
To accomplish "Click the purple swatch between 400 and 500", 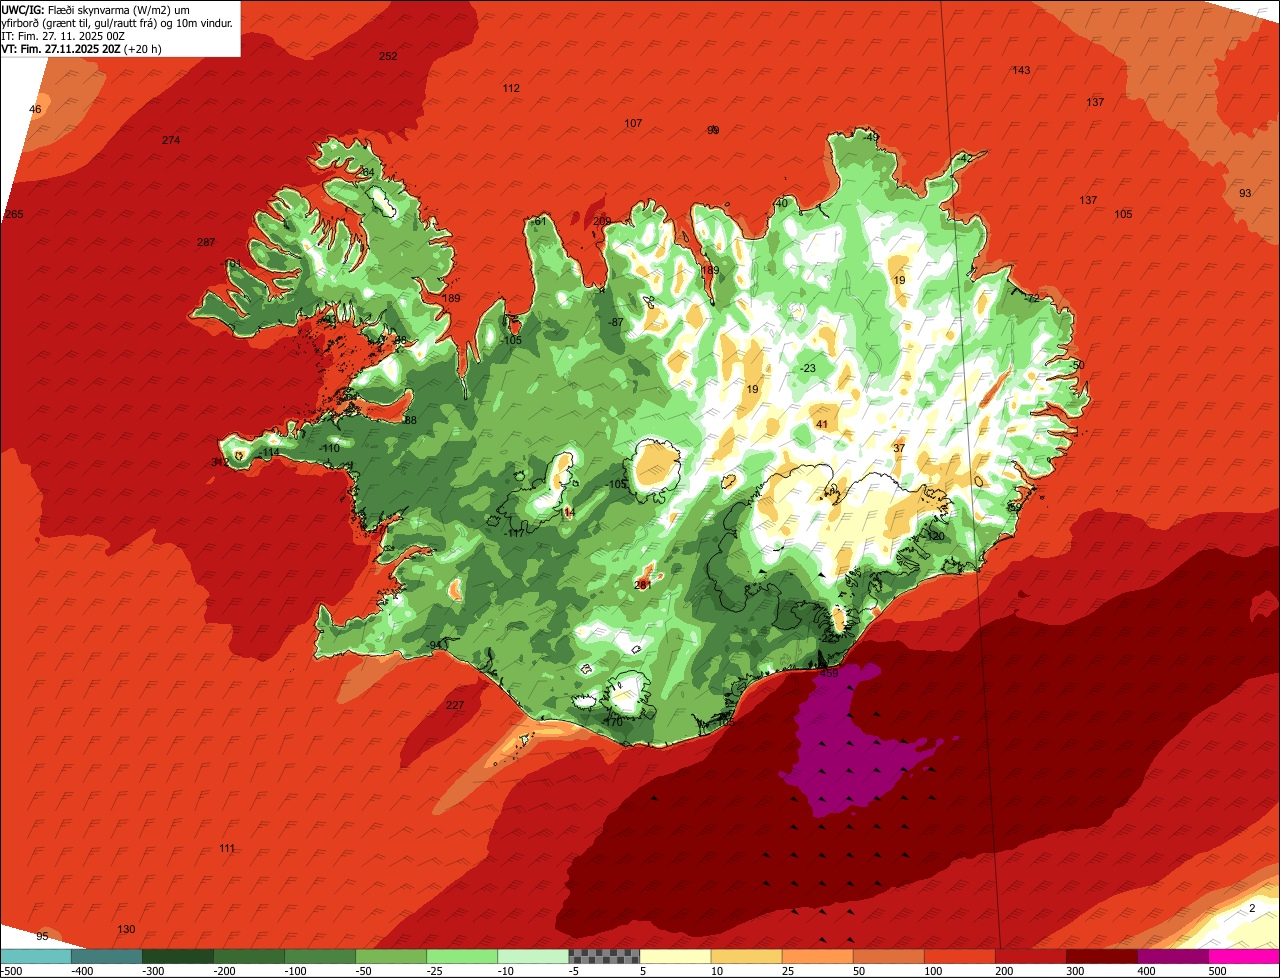I will pyautogui.click(x=1173, y=955).
